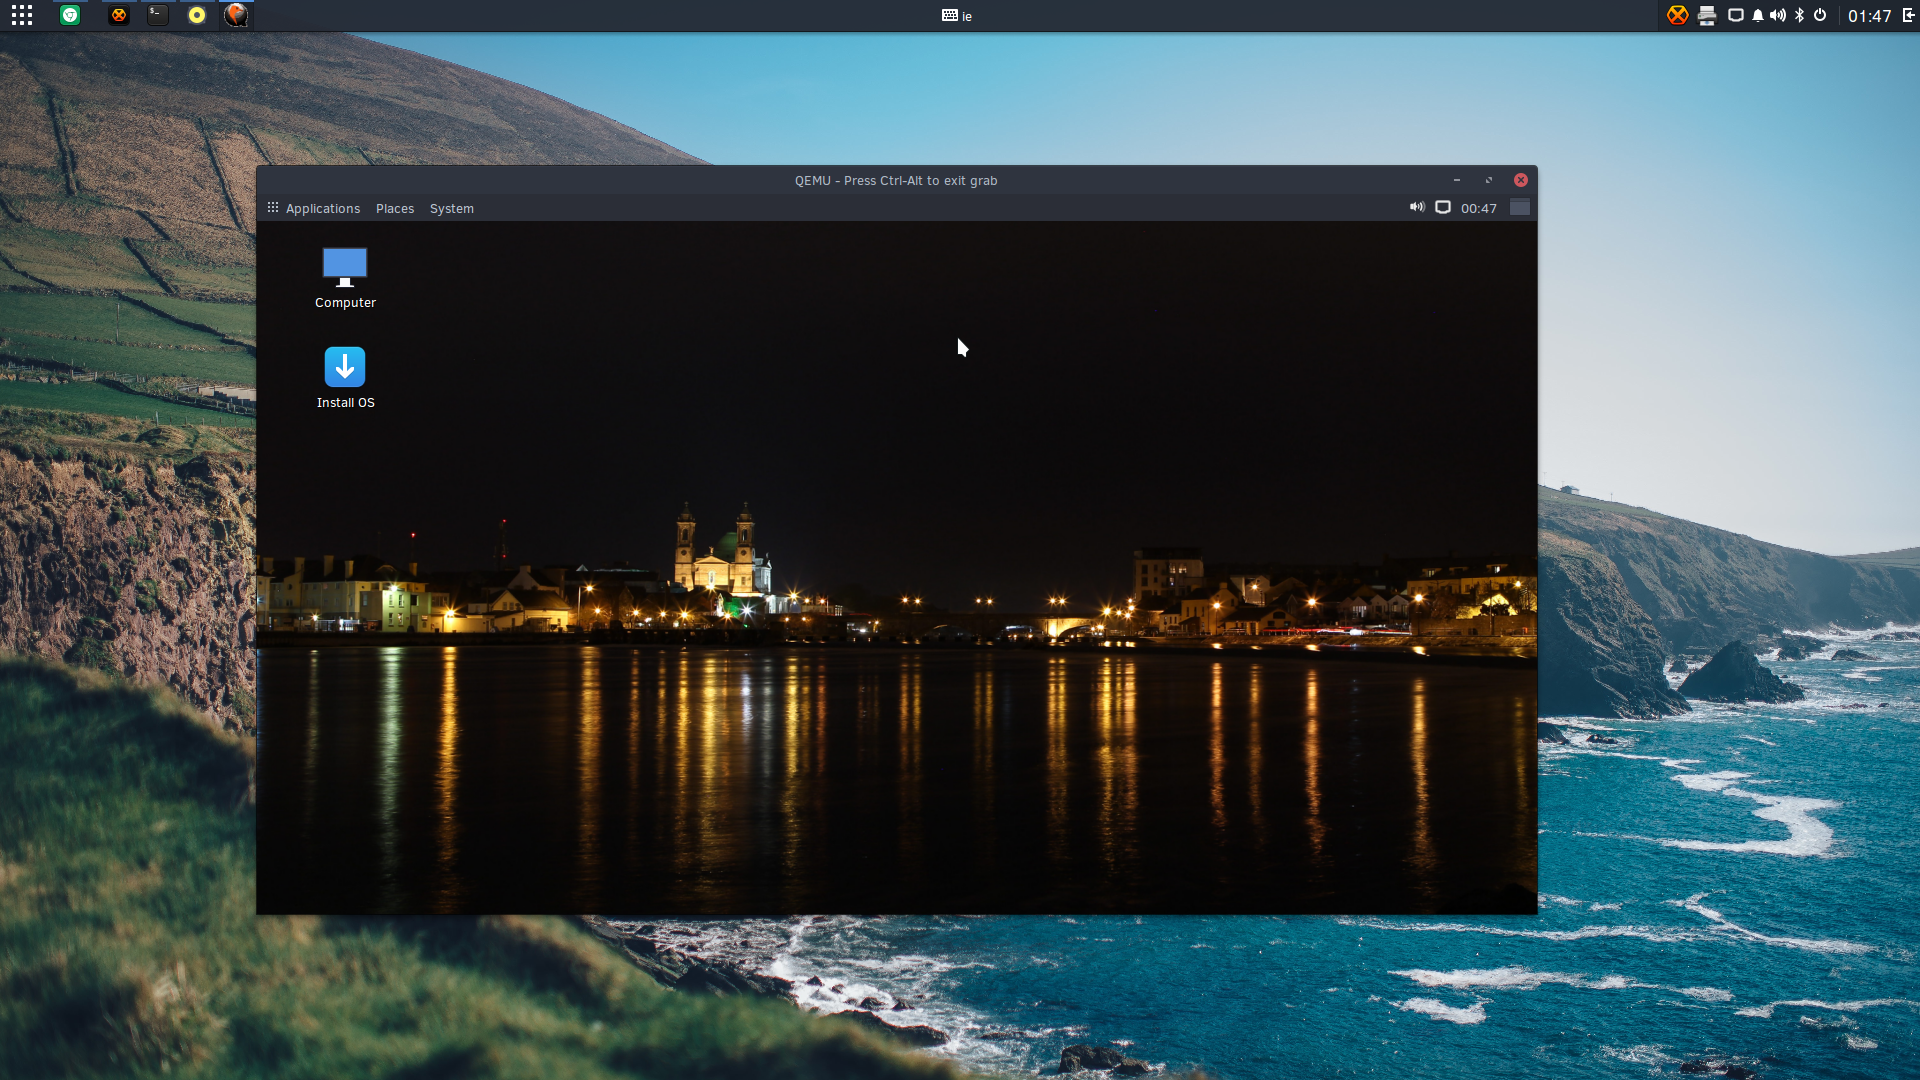The height and width of the screenshot is (1080, 1920).
Task: Click the host clock showing 01:47
Action: click(x=1869, y=16)
